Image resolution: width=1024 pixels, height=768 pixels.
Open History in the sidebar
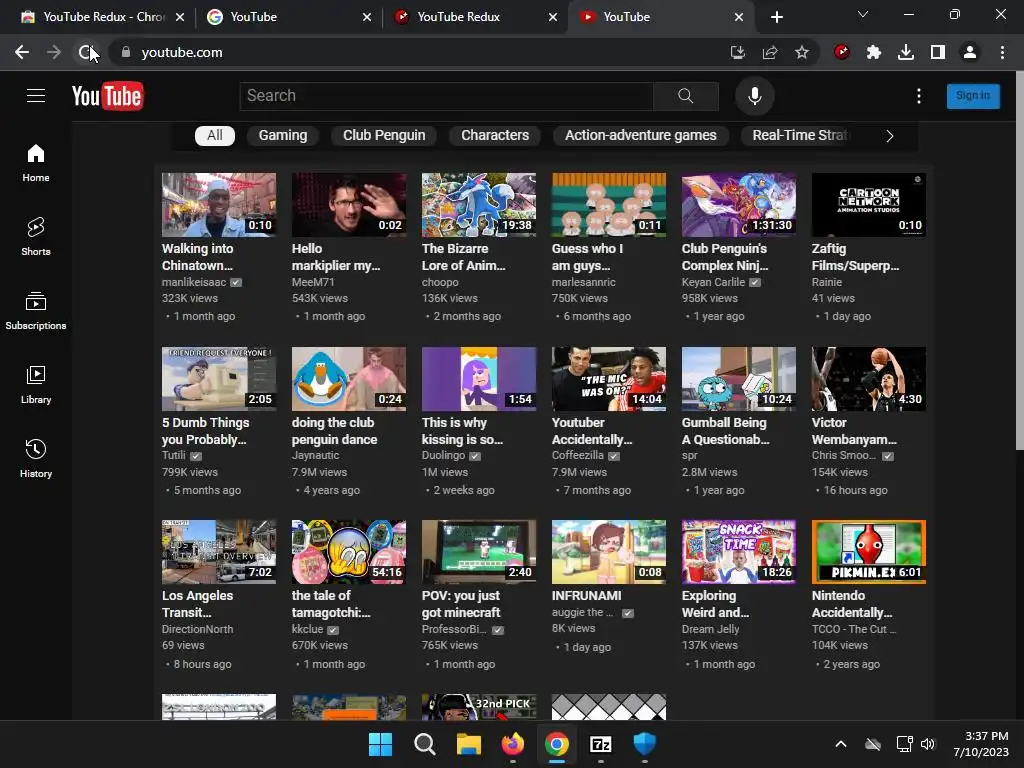36,459
